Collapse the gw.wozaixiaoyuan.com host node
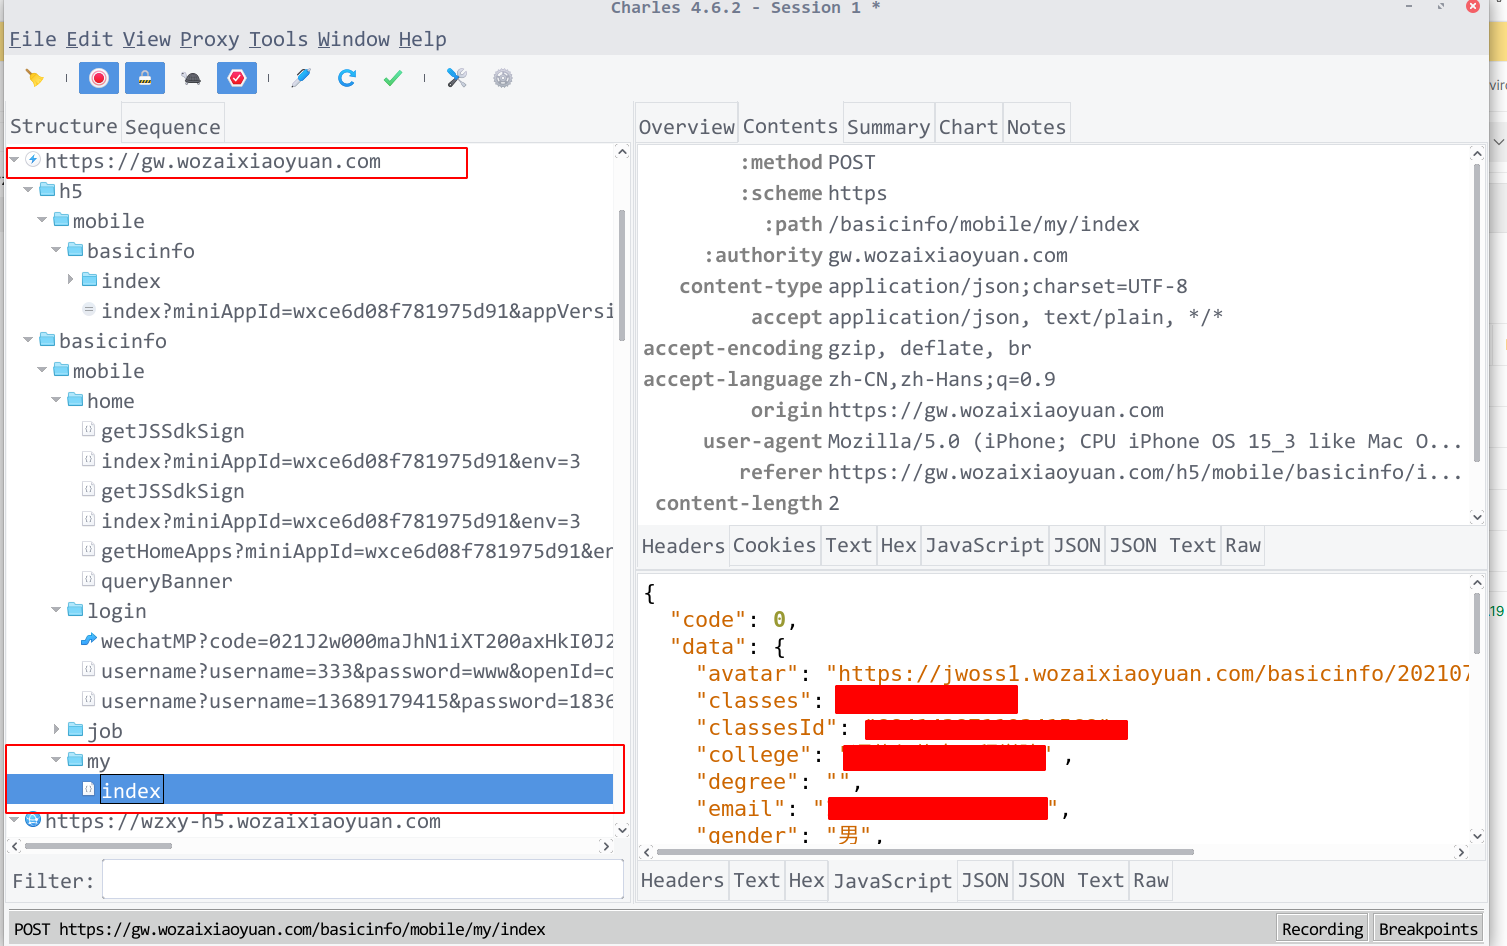 [x=15, y=160]
